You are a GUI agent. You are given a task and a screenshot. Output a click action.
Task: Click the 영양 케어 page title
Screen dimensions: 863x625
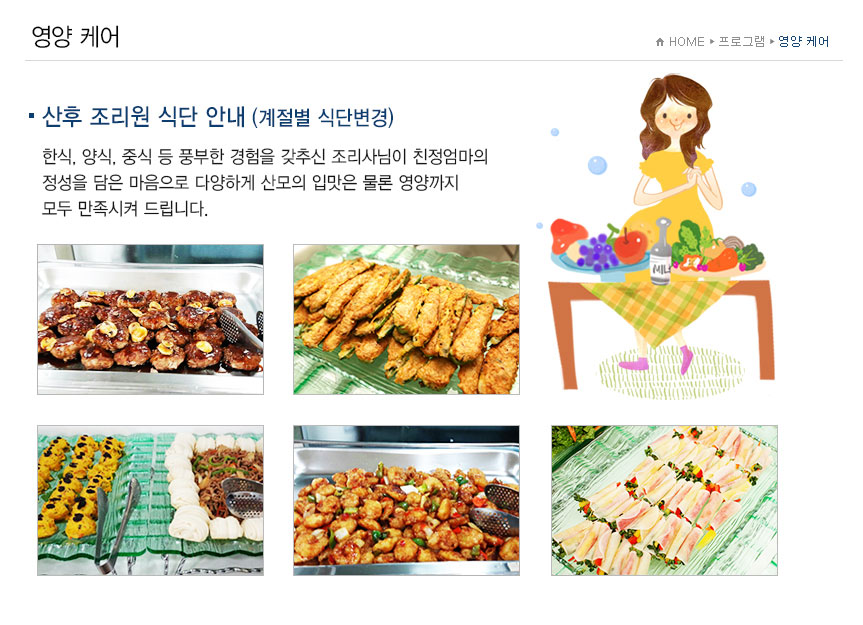[75, 37]
